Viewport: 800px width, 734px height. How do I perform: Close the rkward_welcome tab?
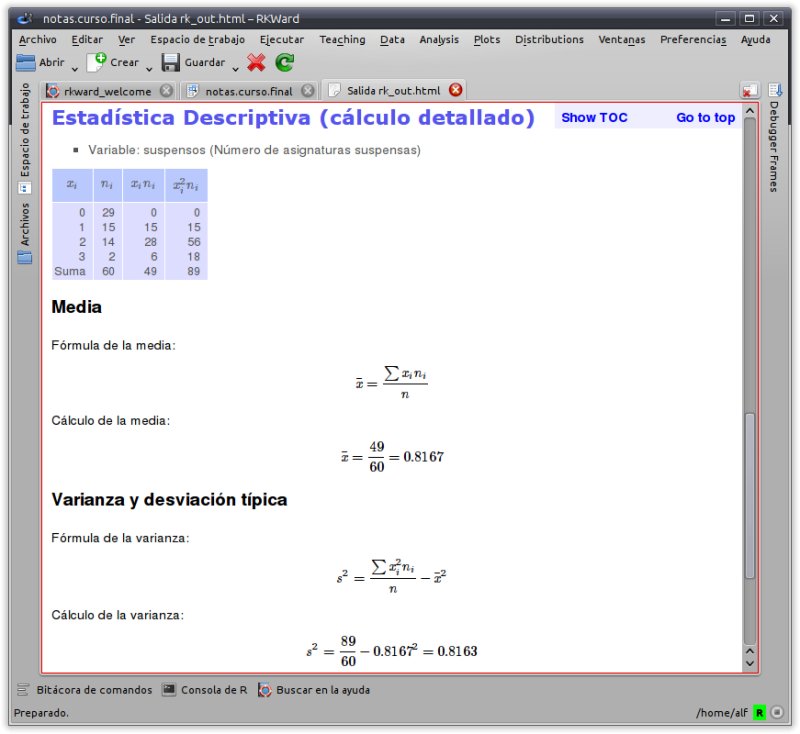tap(166, 91)
